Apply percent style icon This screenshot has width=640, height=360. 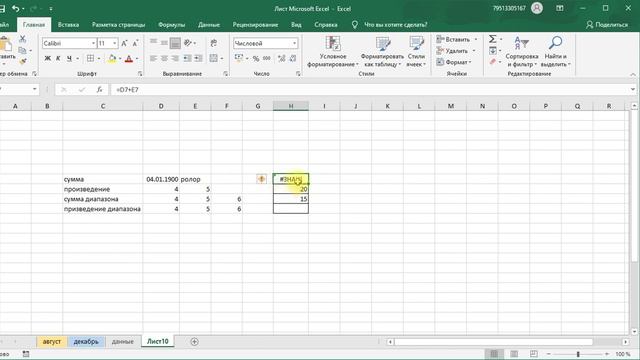256,58
